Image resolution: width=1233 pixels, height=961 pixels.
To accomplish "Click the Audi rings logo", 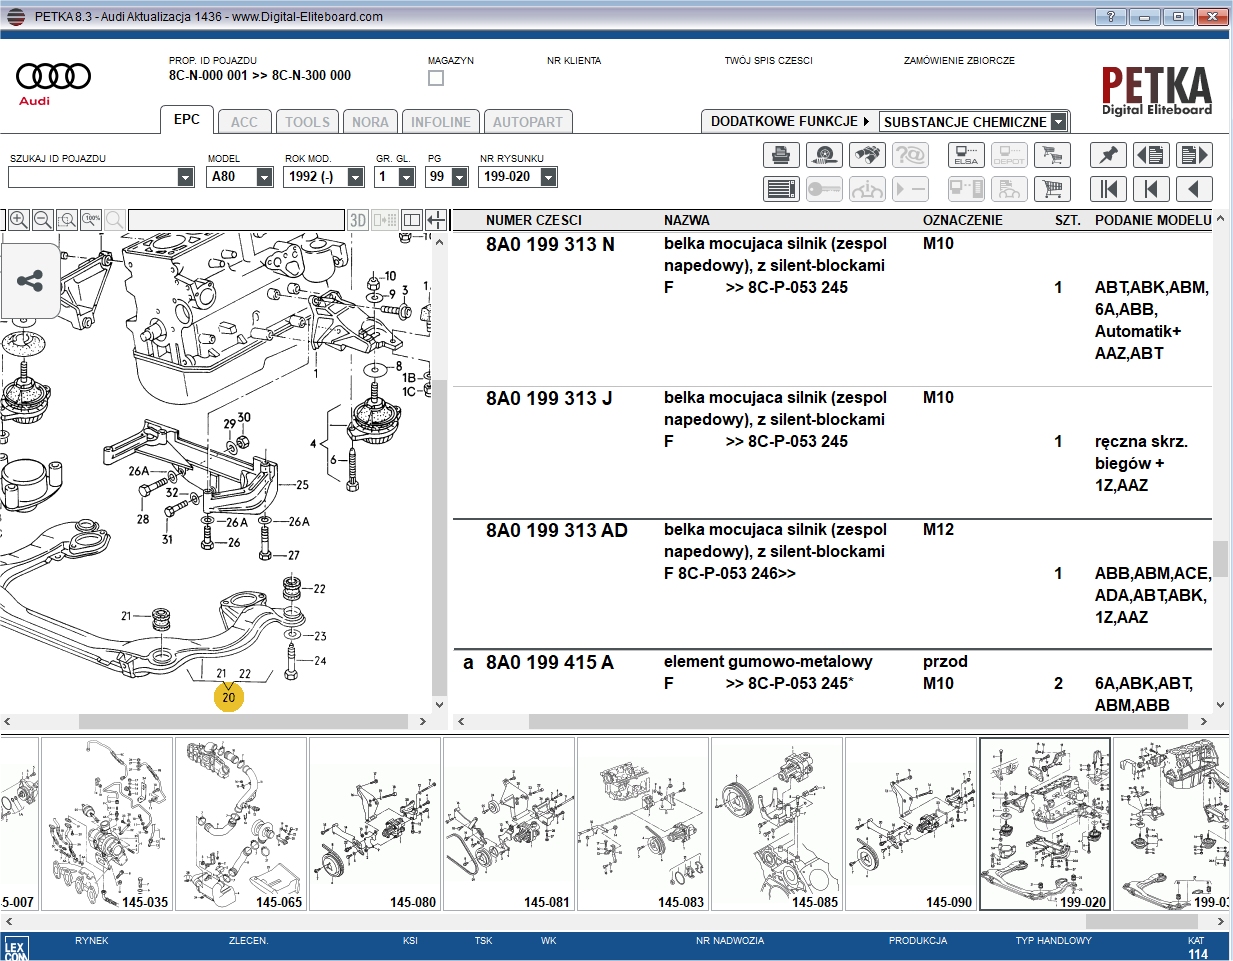I will point(53,76).
